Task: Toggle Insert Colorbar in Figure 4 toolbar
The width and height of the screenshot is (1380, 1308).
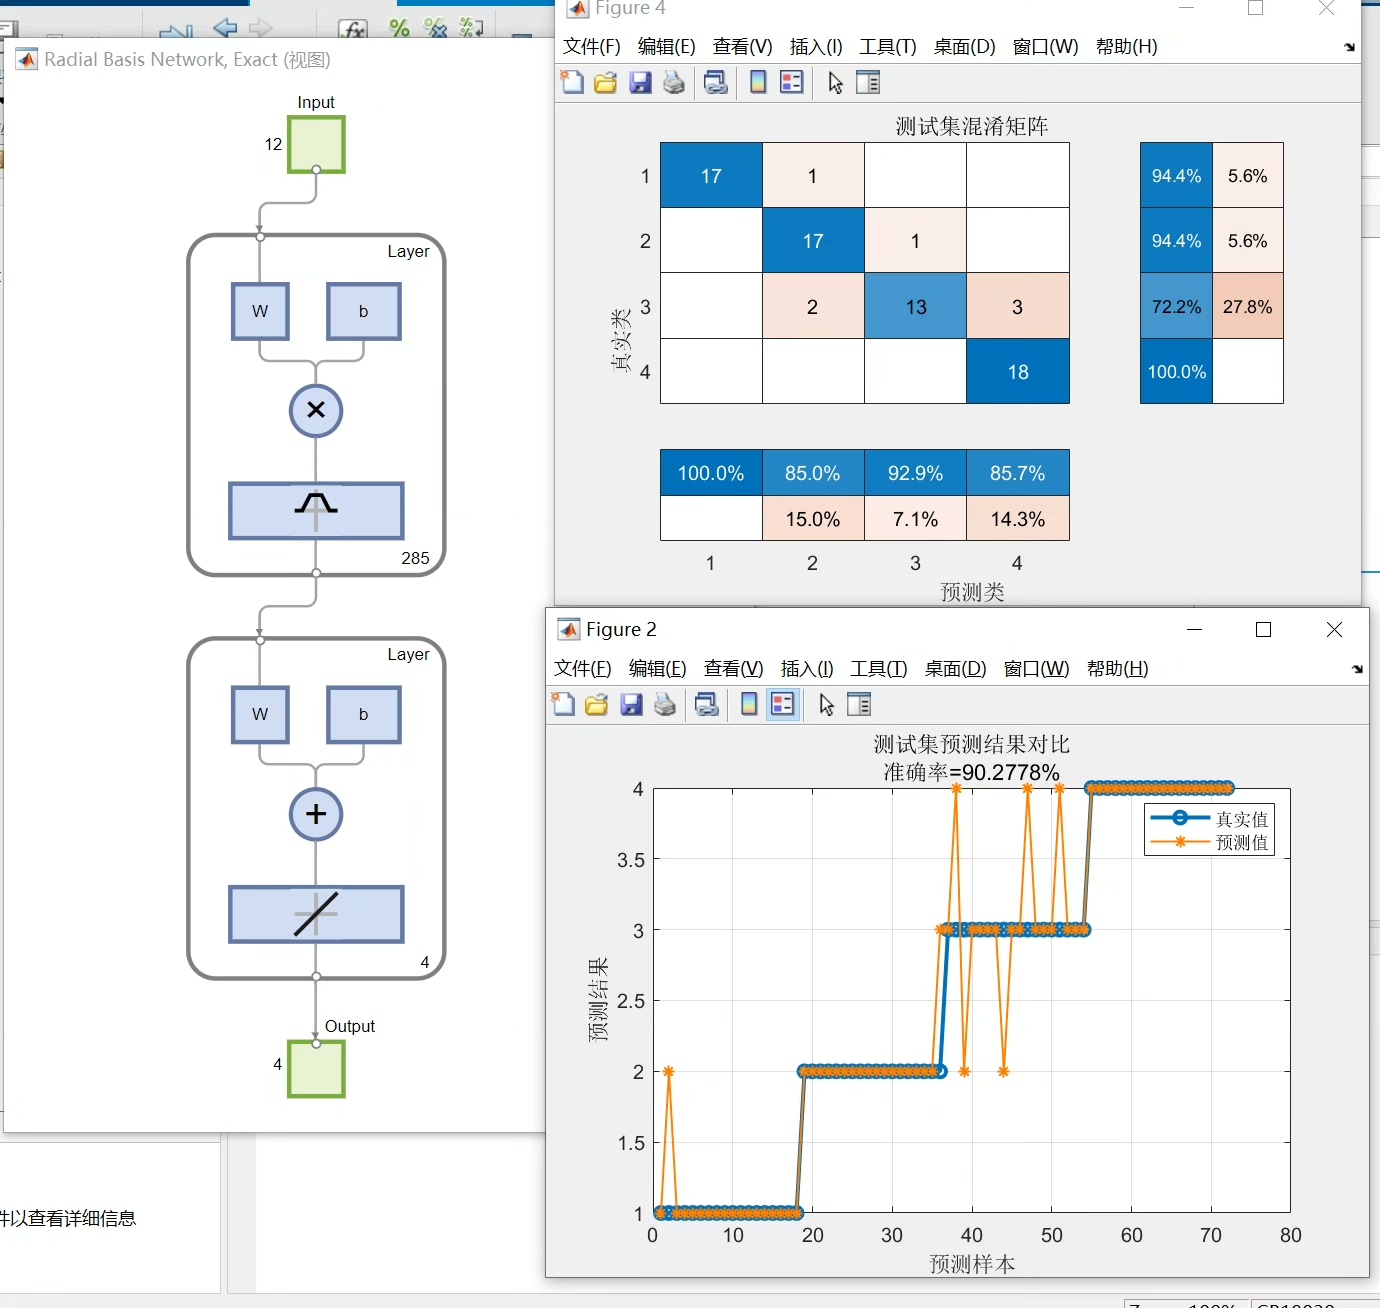Action: [758, 83]
